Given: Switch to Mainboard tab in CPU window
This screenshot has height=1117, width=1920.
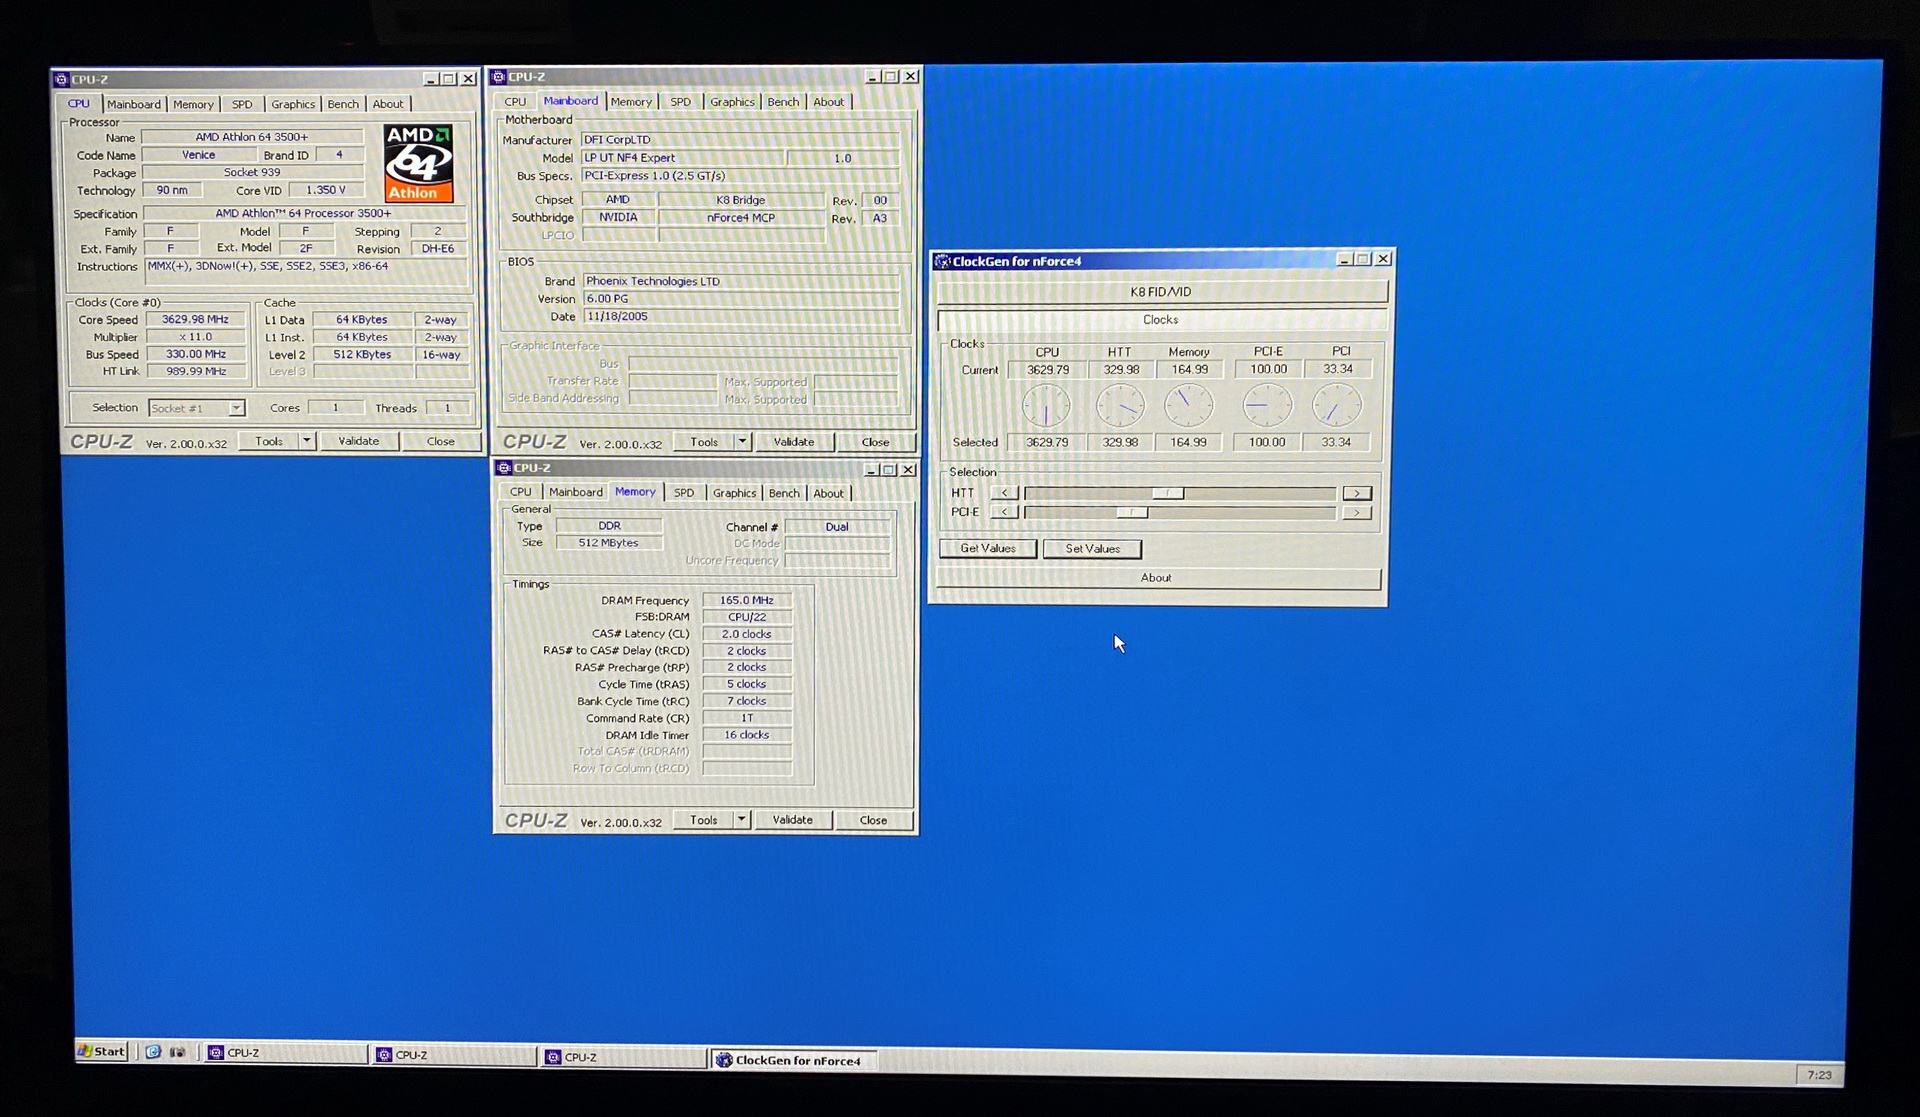Looking at the screenshot, I should [134, 104].
